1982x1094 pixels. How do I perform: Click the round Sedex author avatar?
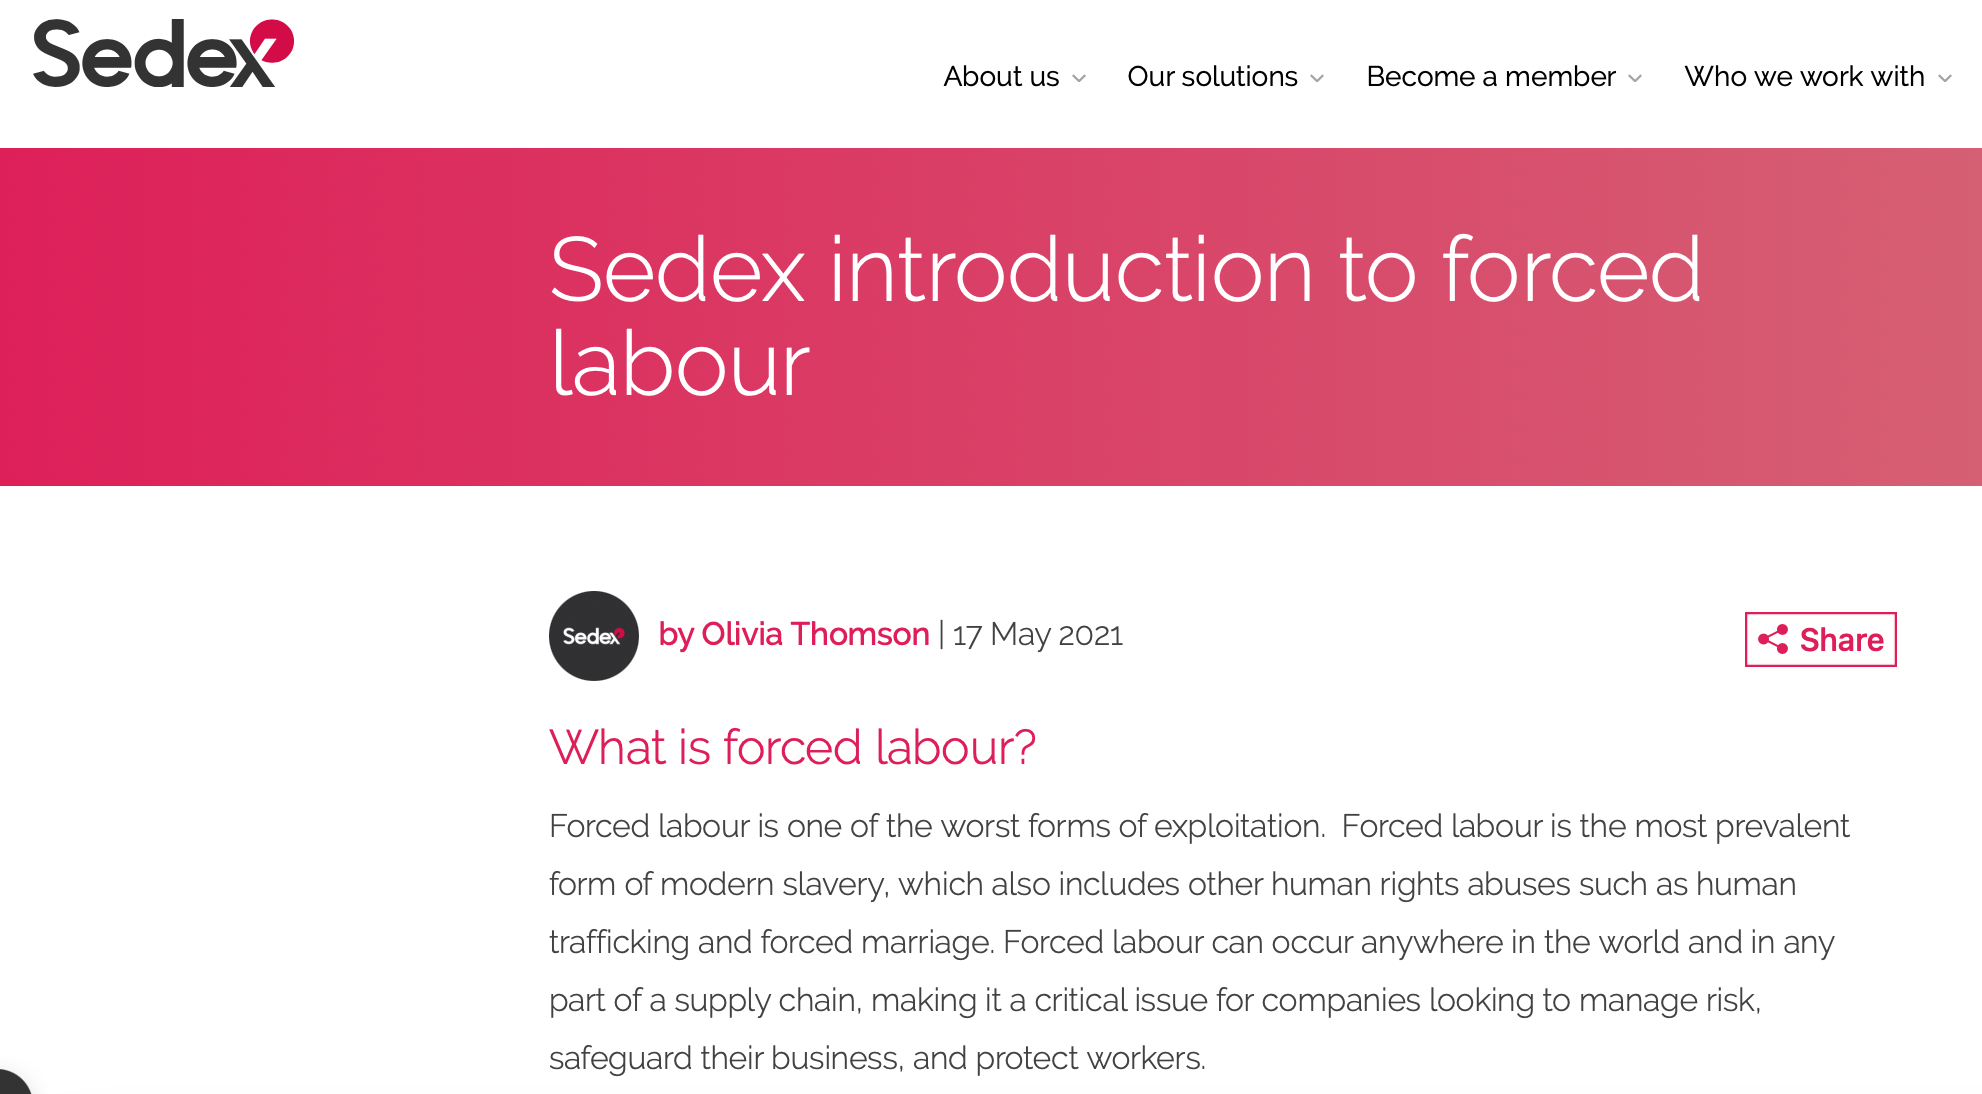point(593,636)
